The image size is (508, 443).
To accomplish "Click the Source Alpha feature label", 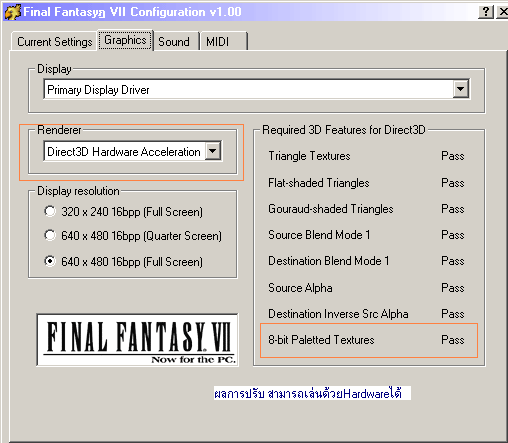I will pyautogui.click(x=300, y=288).
